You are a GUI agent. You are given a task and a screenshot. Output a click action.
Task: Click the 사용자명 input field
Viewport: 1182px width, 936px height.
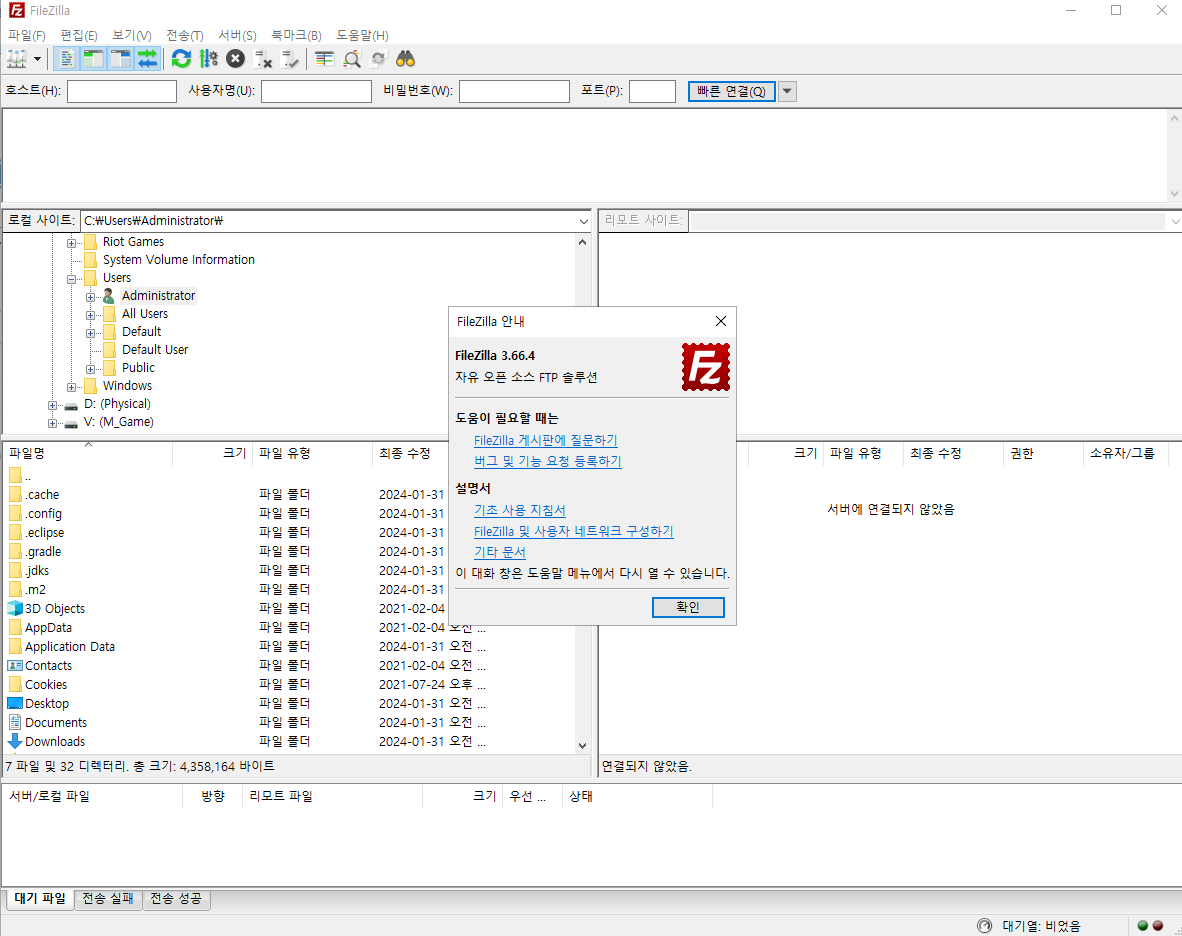(x=316, y=91)
